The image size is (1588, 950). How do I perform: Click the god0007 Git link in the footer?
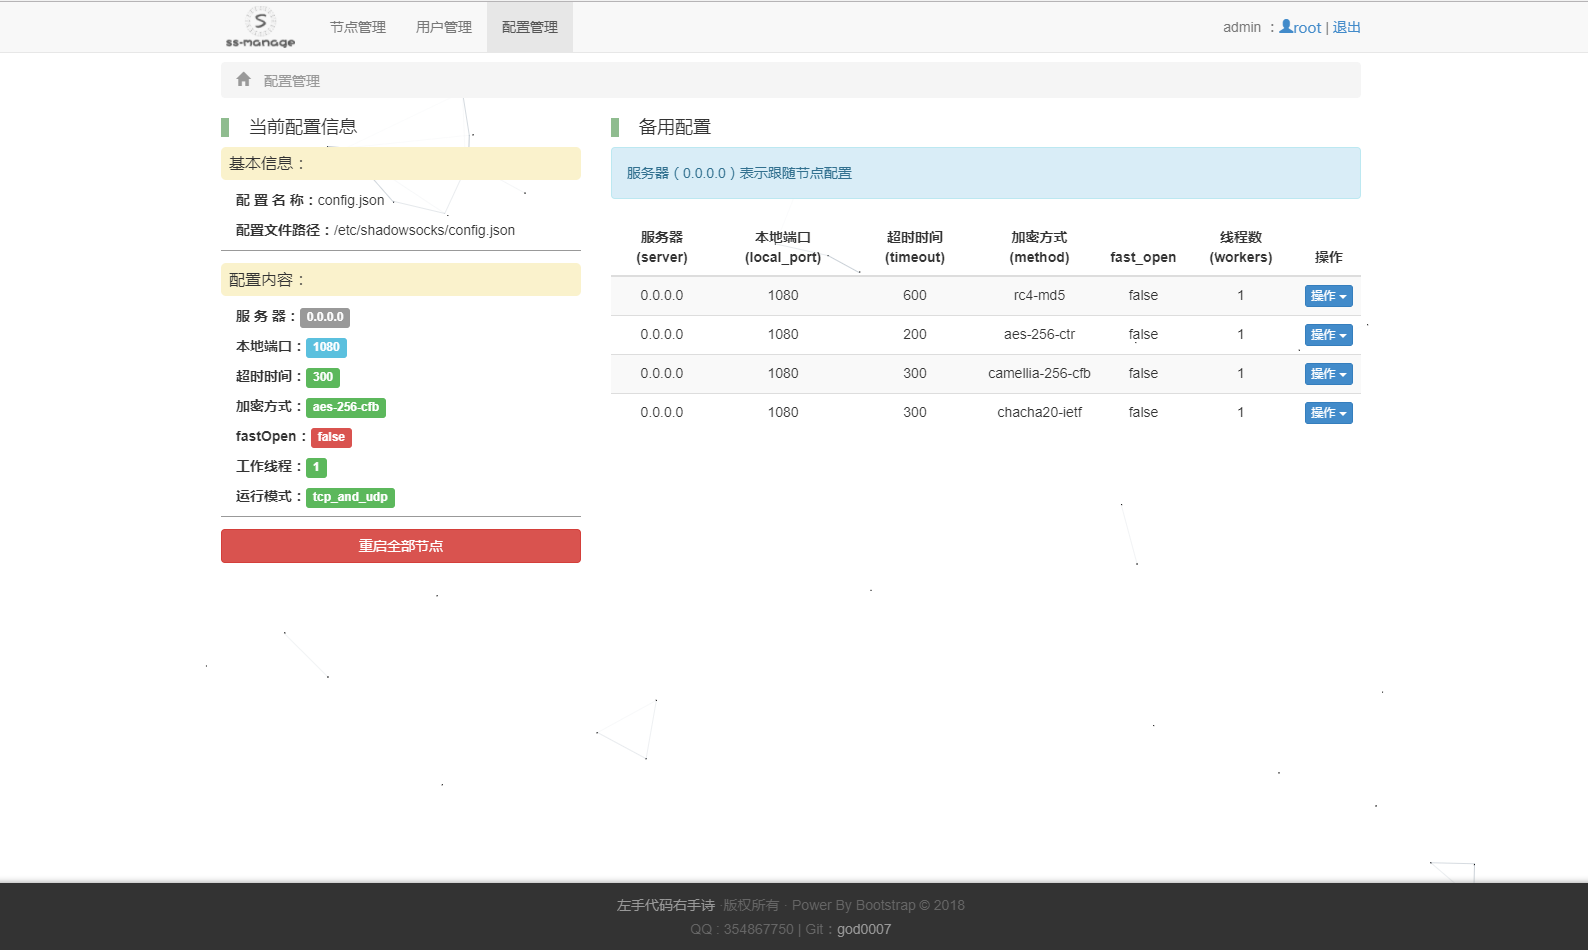863,929
